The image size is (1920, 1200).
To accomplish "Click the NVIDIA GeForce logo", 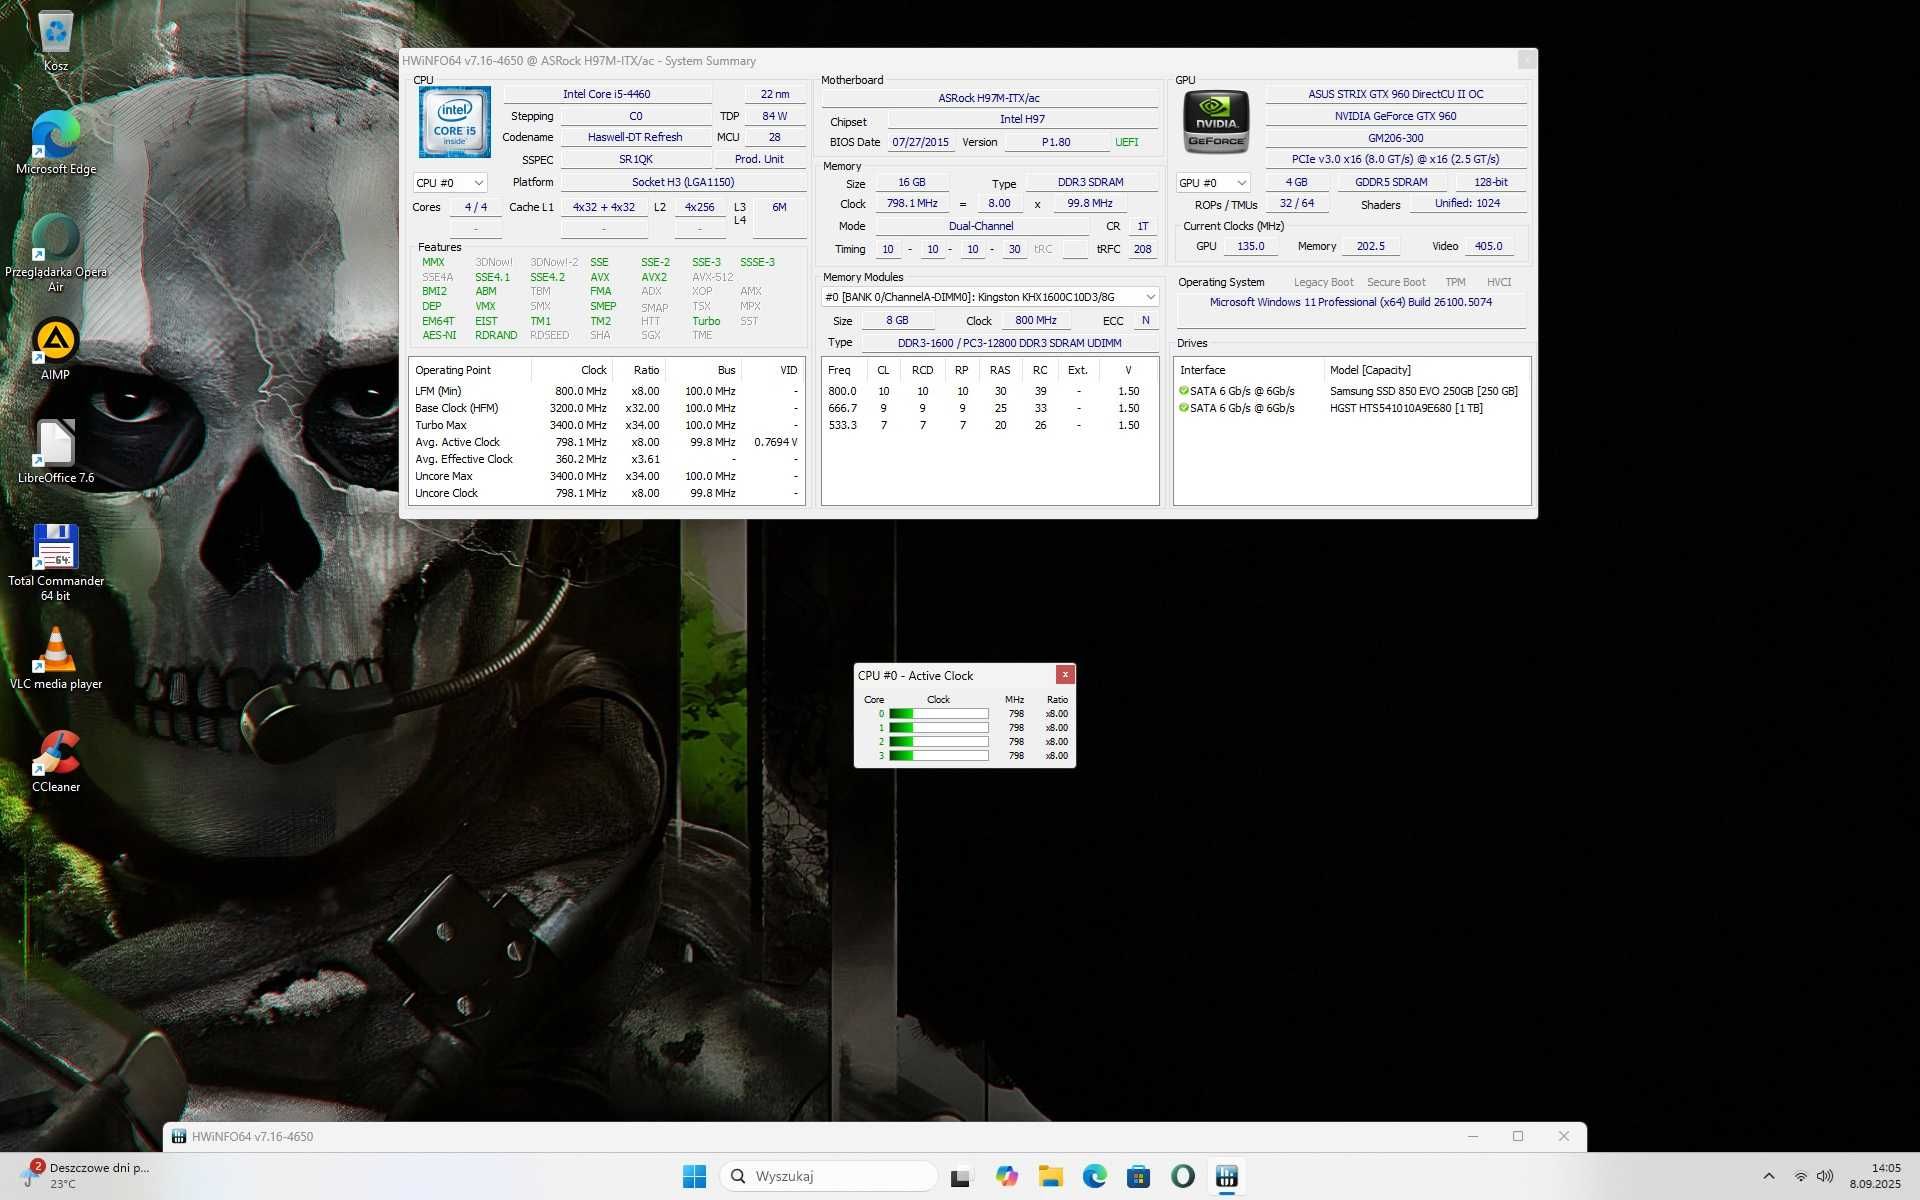I will pos(1216,122).
